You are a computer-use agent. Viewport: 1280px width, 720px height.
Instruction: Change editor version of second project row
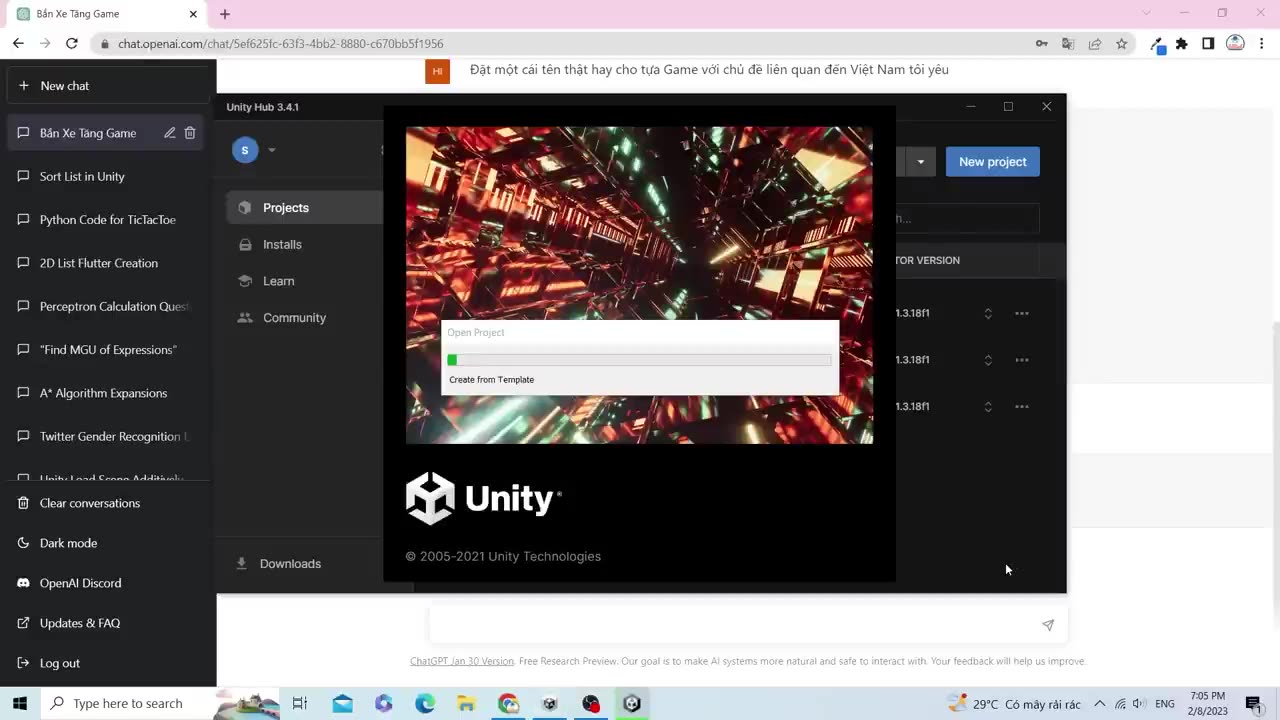click(988, 360)
